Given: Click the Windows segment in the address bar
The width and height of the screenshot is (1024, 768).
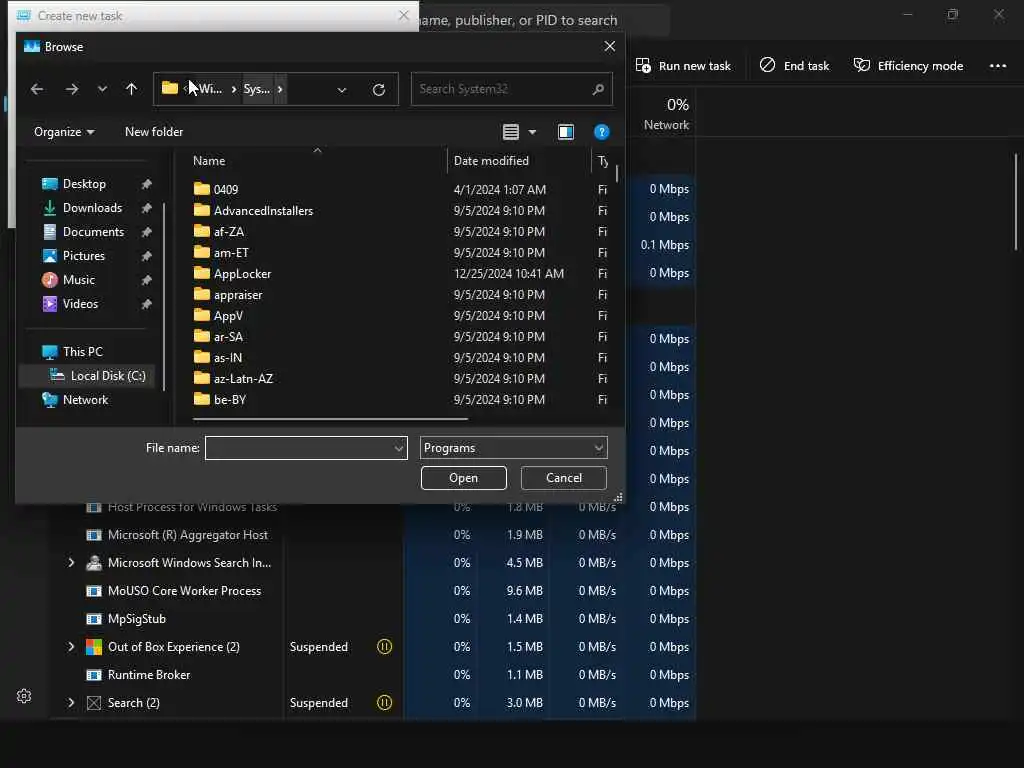Looking at the screenshot, I should point(210,89).
